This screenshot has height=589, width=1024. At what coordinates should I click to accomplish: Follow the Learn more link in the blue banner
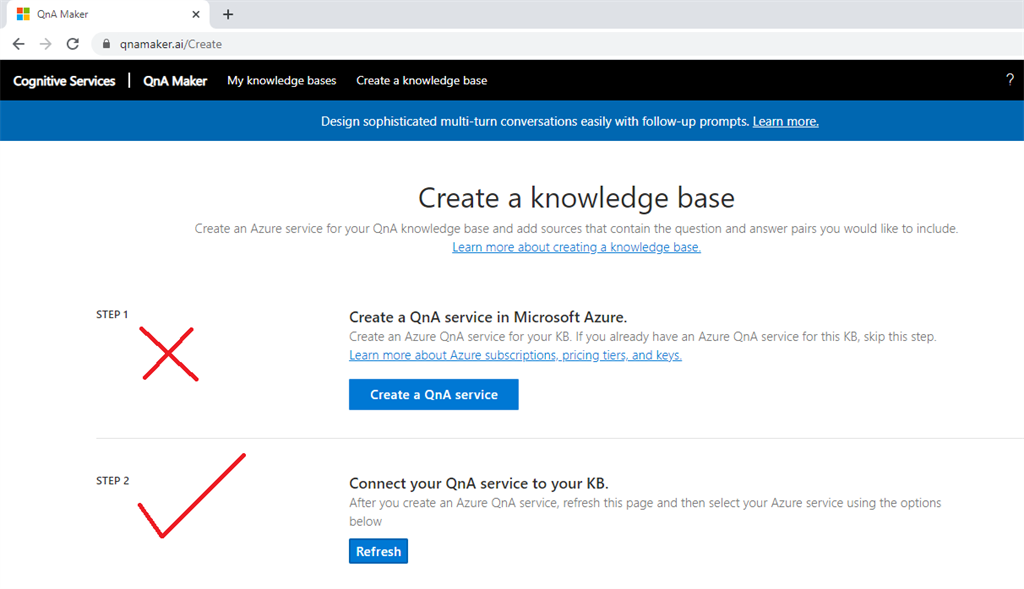pyautogui.click(x=785, y=121)
